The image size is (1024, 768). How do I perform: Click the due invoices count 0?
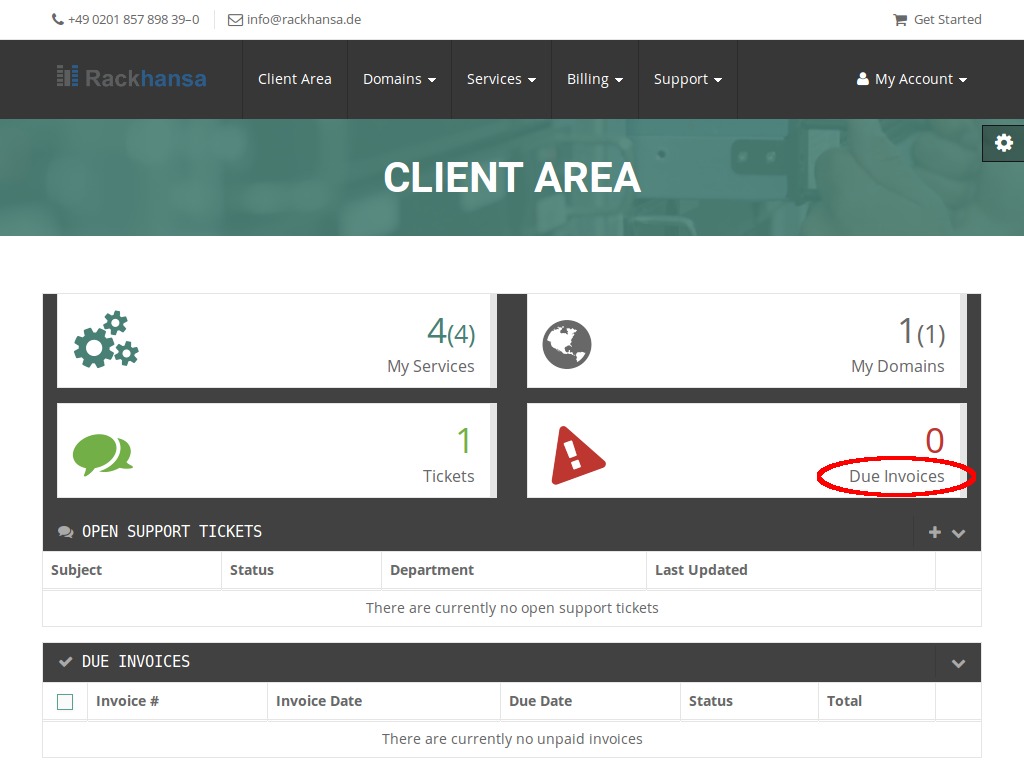(x=935, y=441)
